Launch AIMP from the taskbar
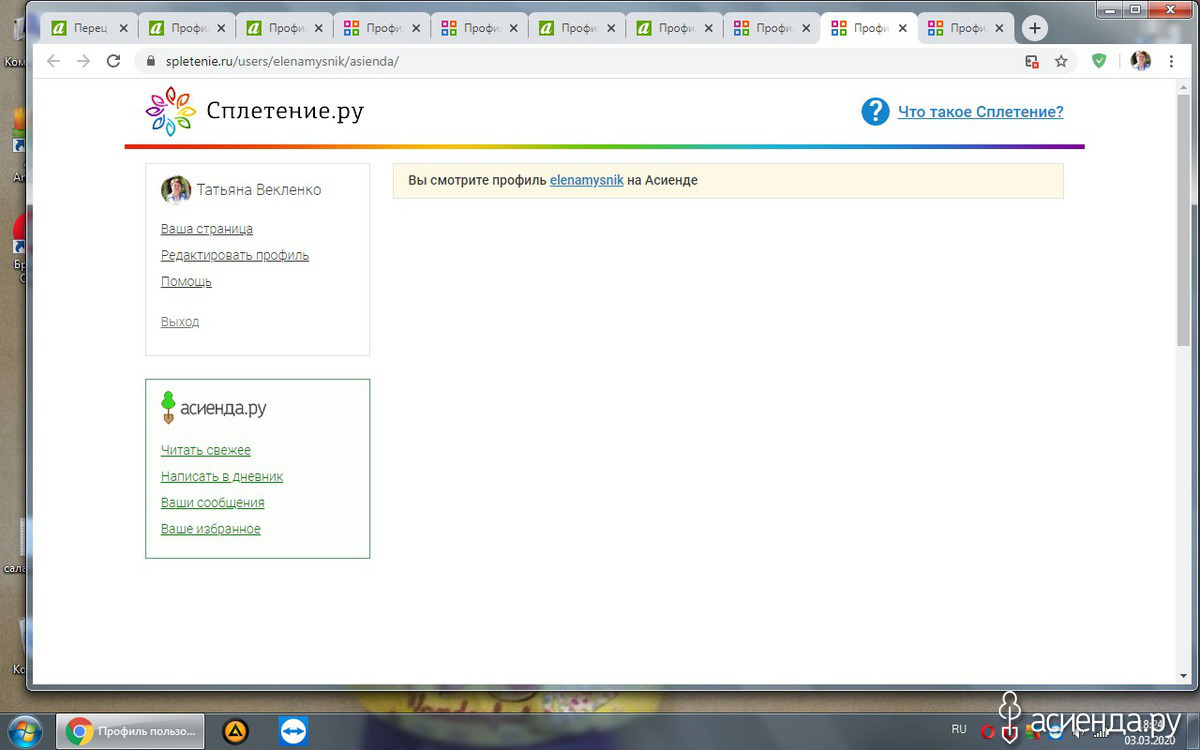 coord(237,732)
